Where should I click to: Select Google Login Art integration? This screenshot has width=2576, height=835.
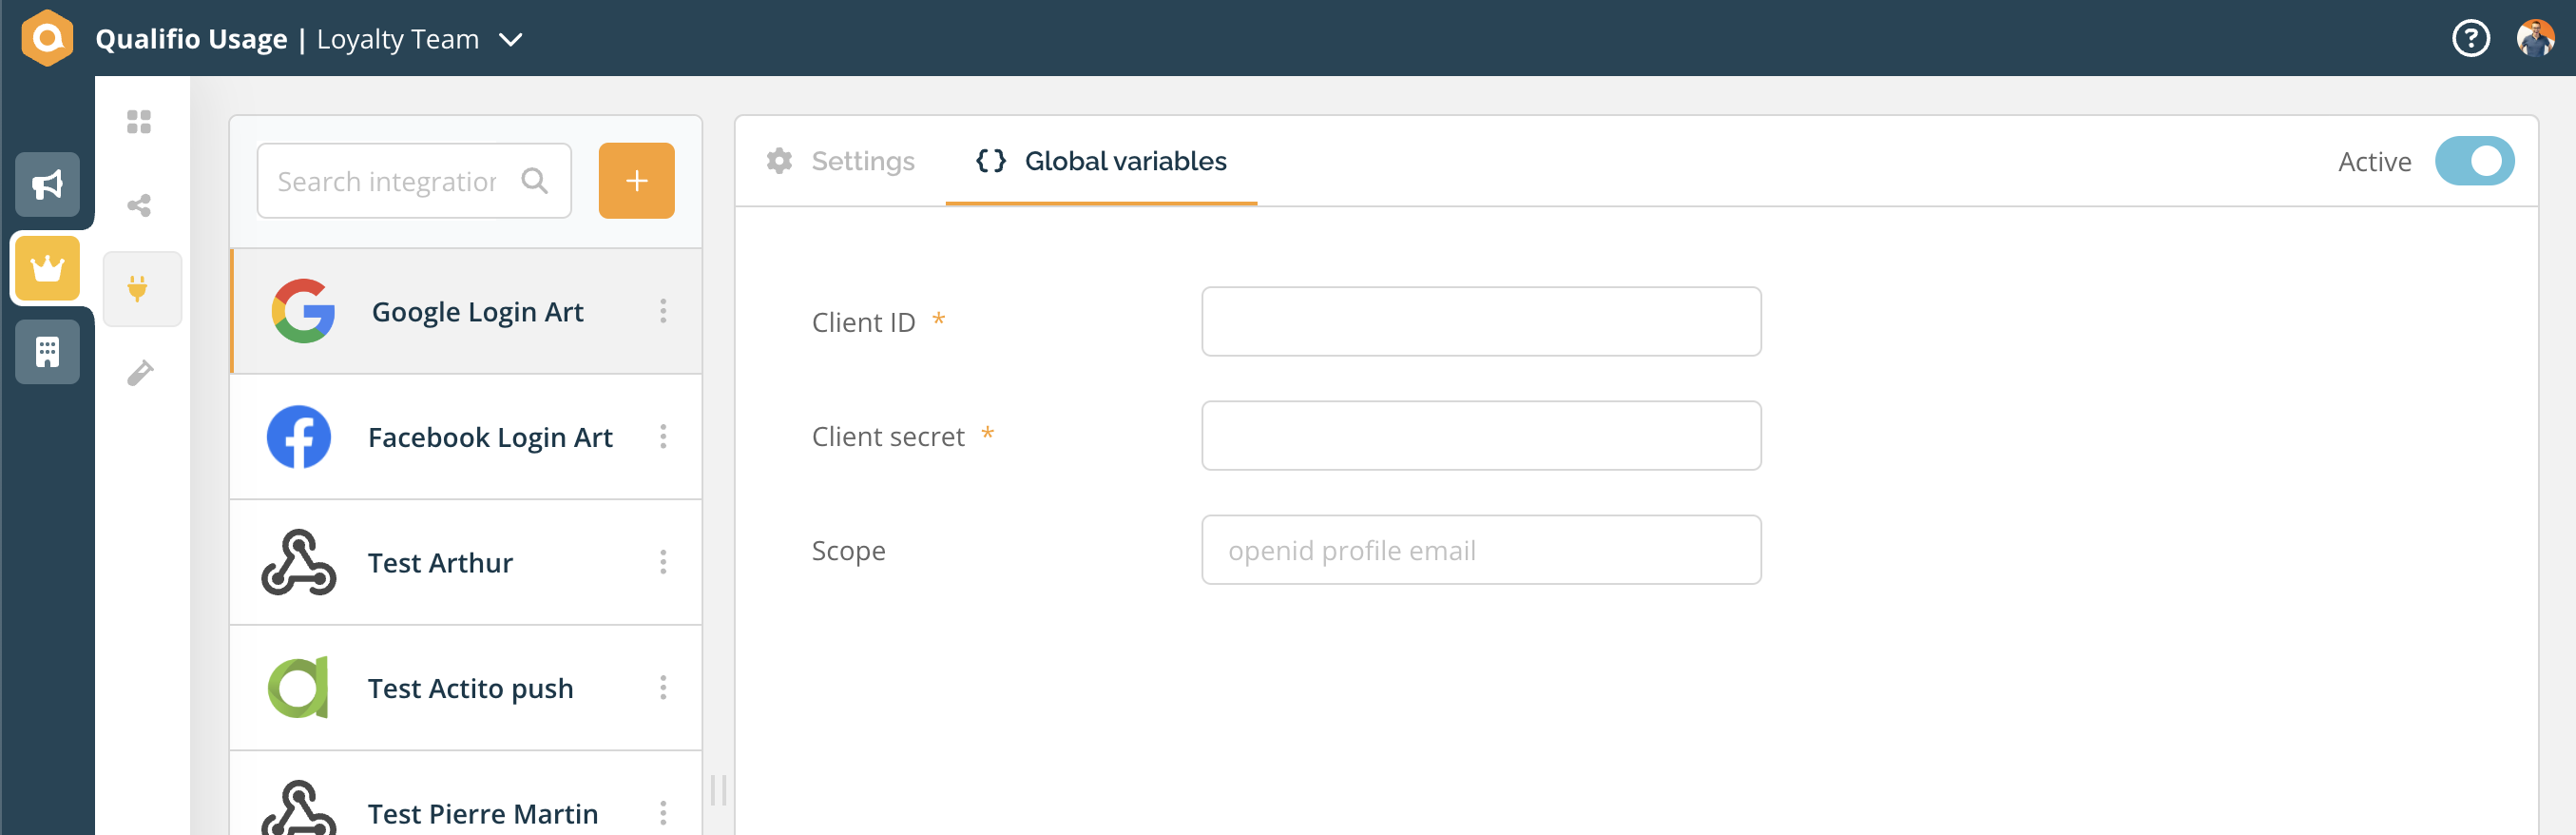[x=466, y=311]
